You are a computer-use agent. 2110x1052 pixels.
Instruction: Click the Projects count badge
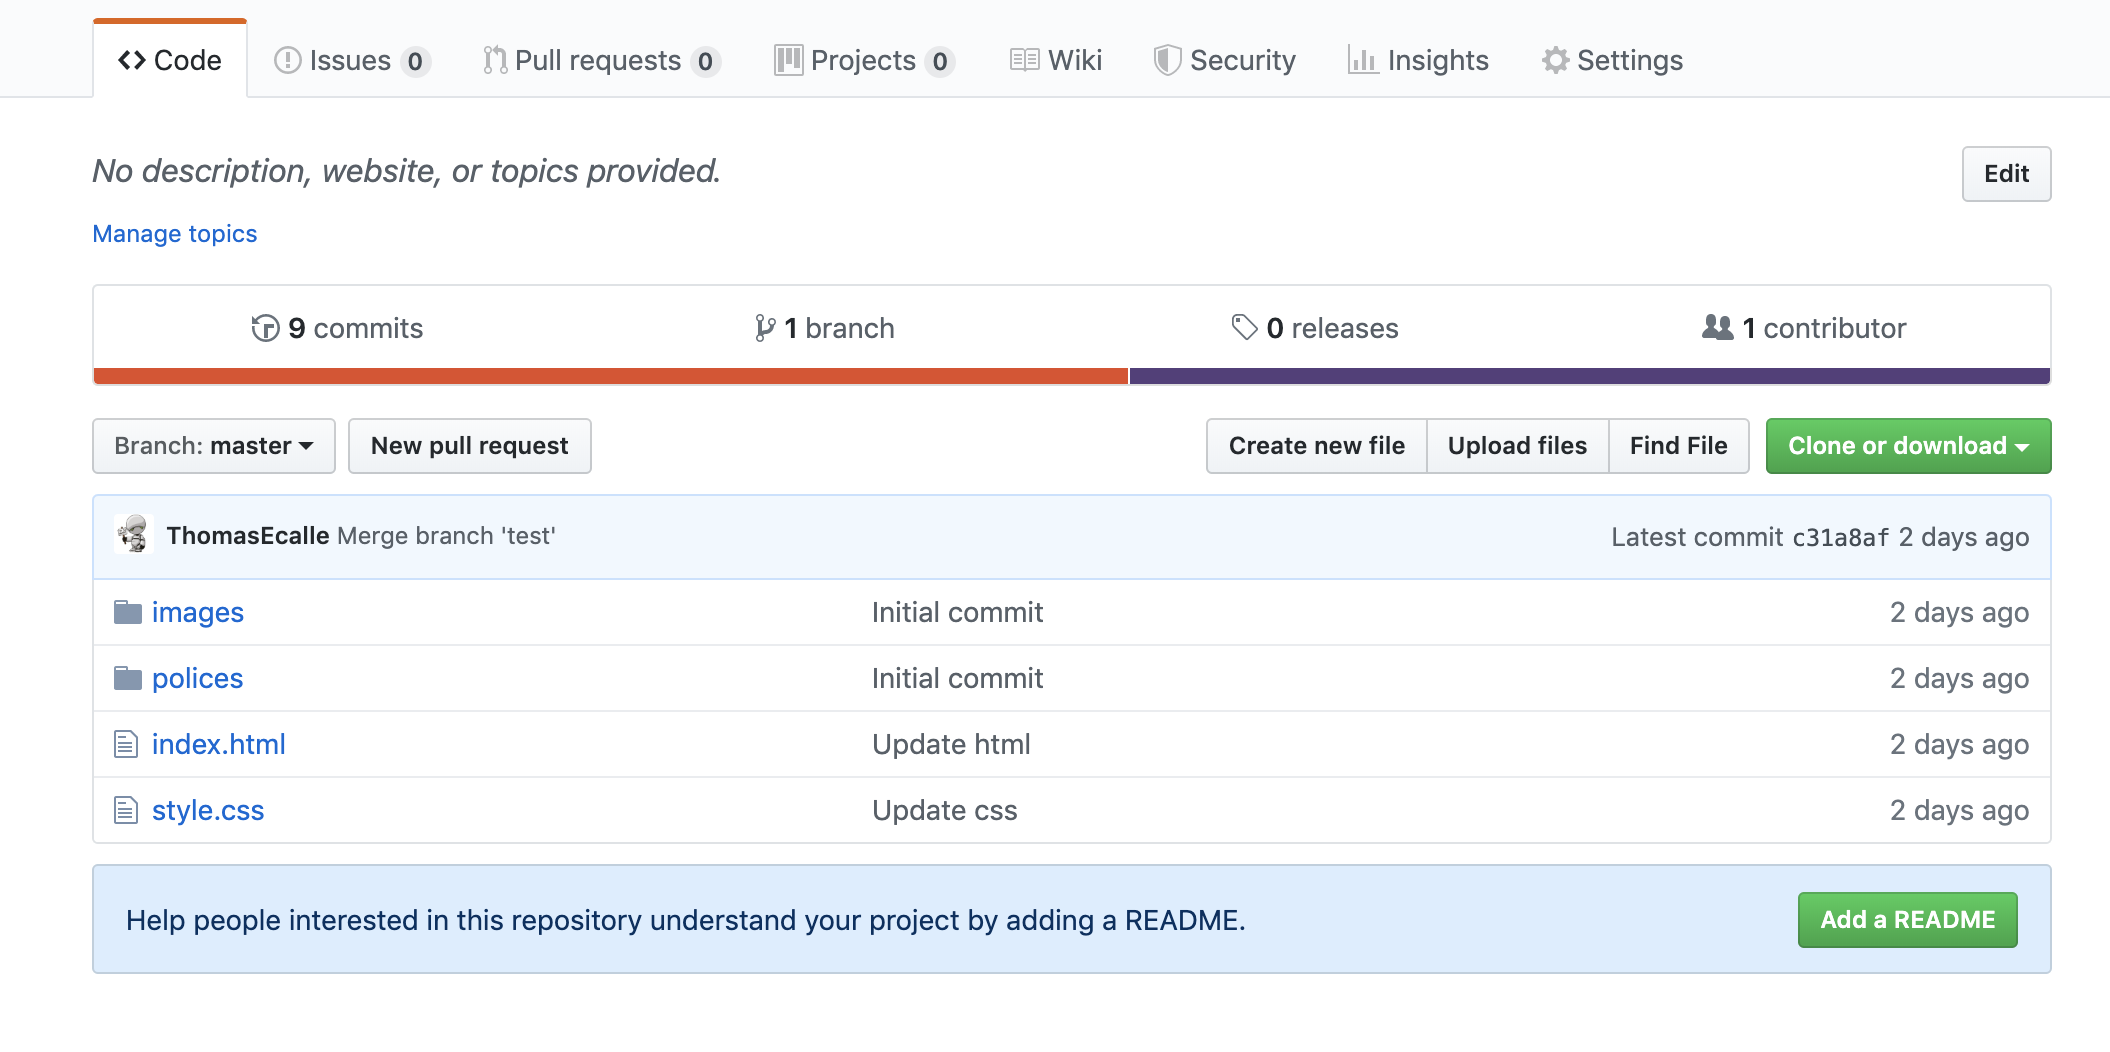pos(940,62)
